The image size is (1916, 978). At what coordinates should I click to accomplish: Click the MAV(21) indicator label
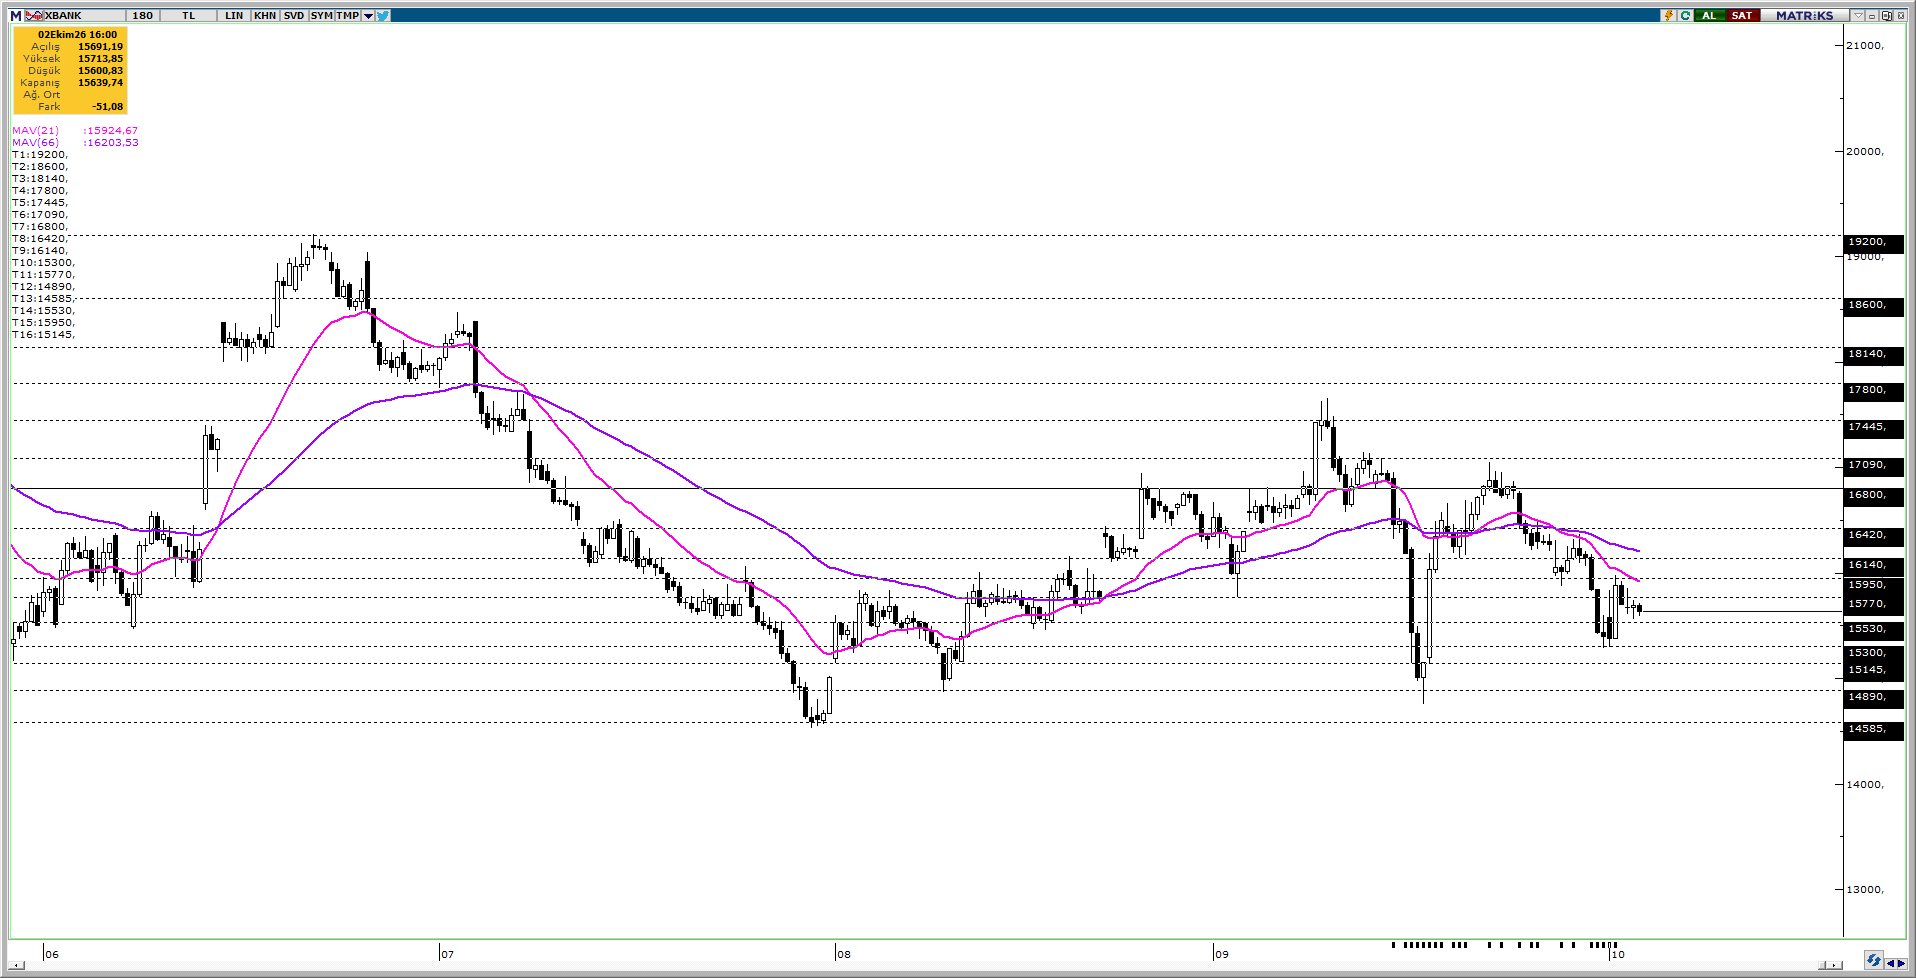tap(35, 130)
